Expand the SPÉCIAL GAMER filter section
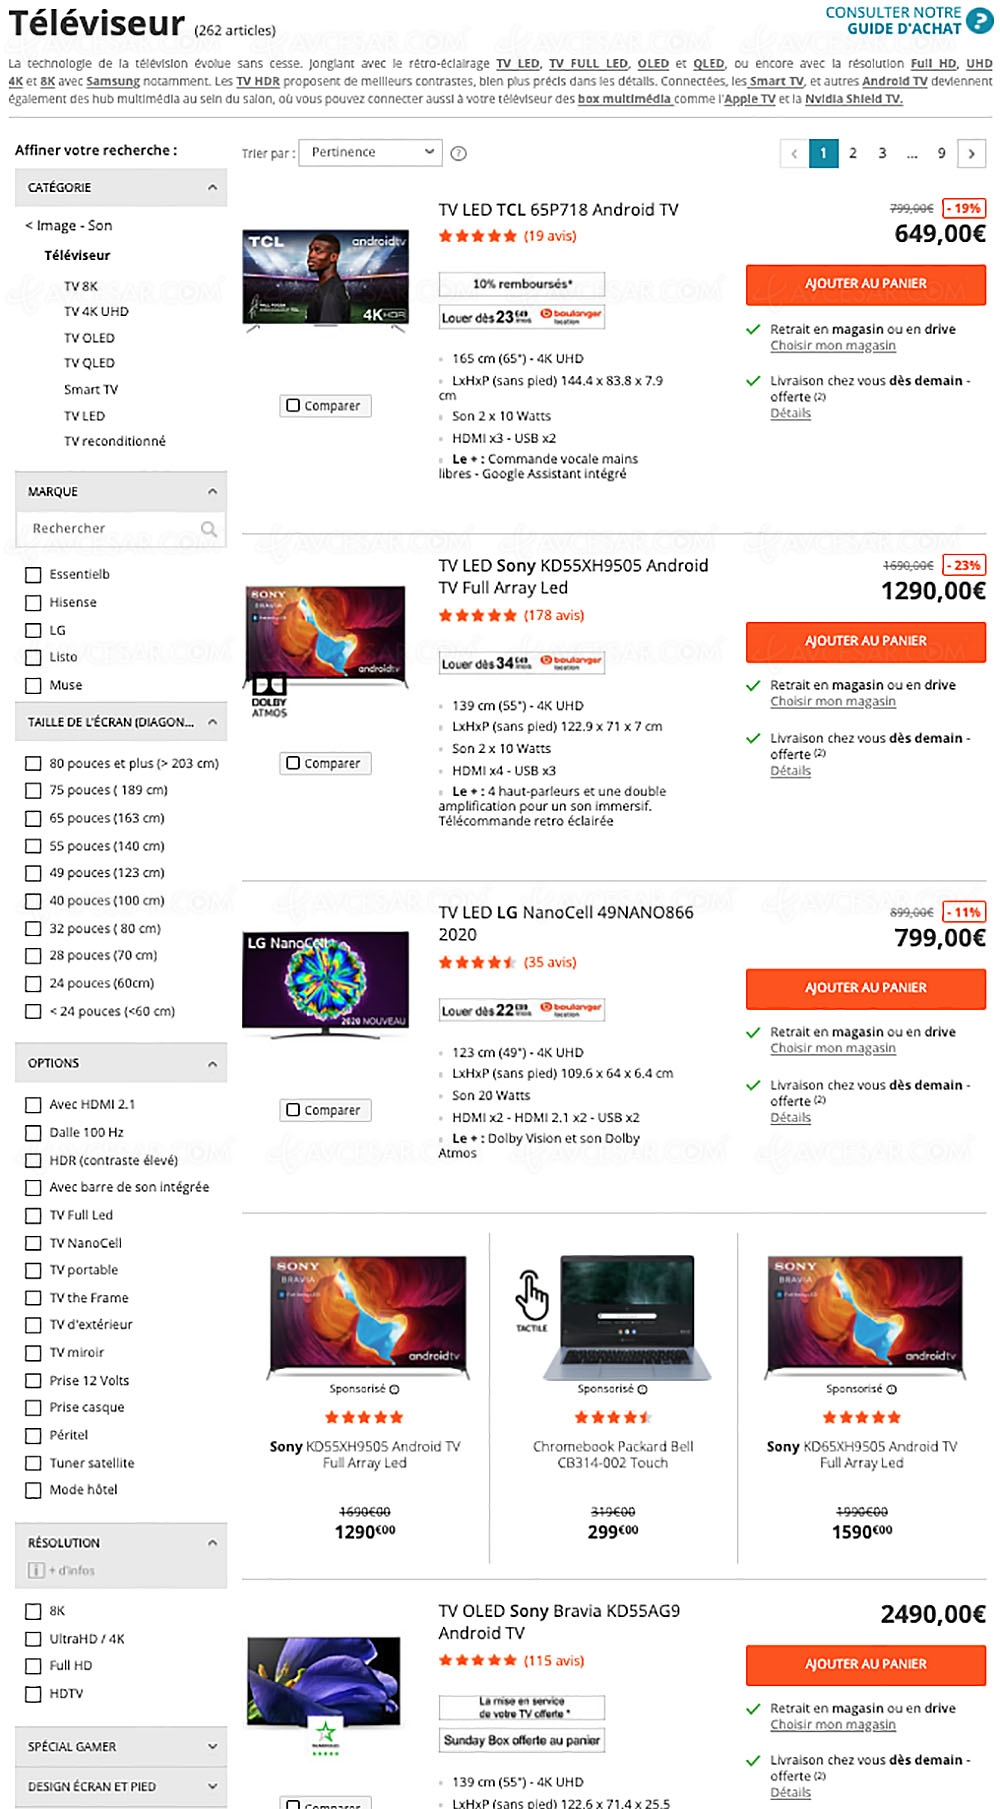The image size is (1000, 1809). 210,1746
